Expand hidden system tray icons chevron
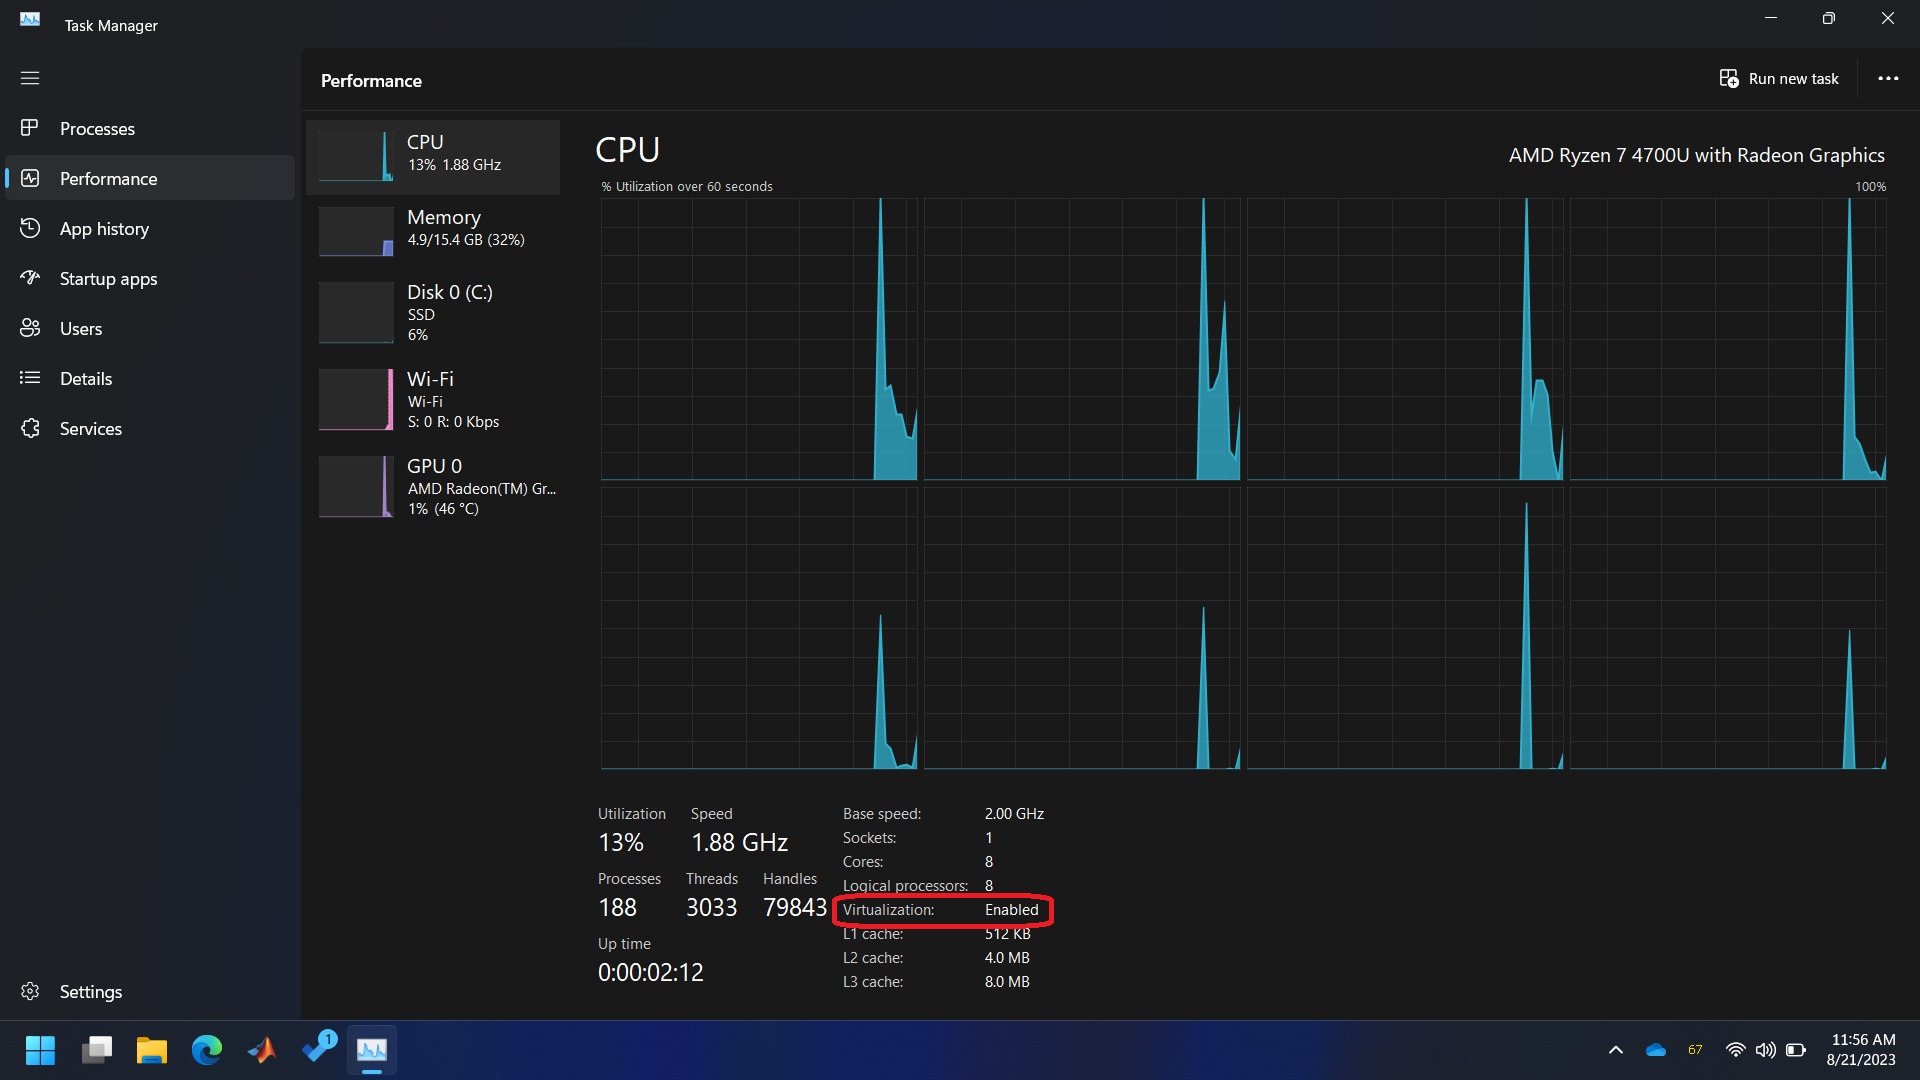This screenshot has height=1080, width=1920. (x=1615, y=1050)
